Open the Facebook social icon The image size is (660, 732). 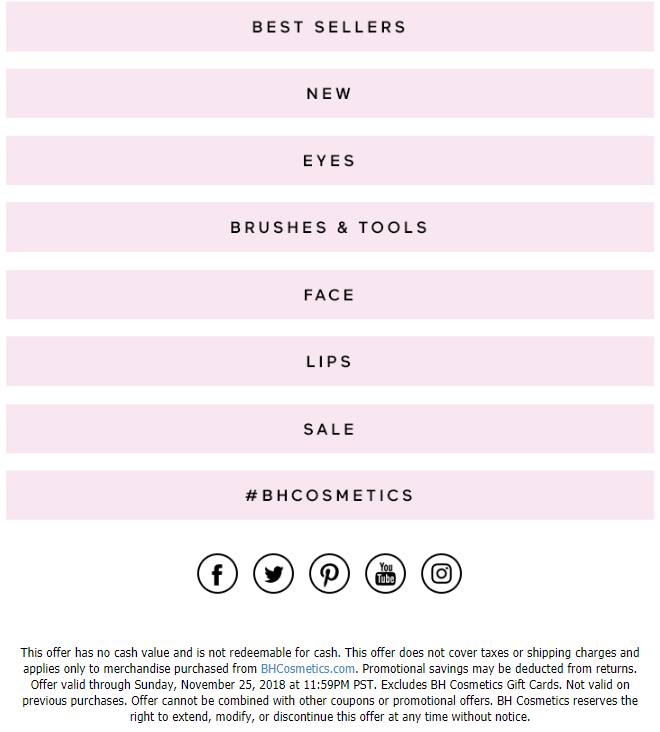(217, 573)
